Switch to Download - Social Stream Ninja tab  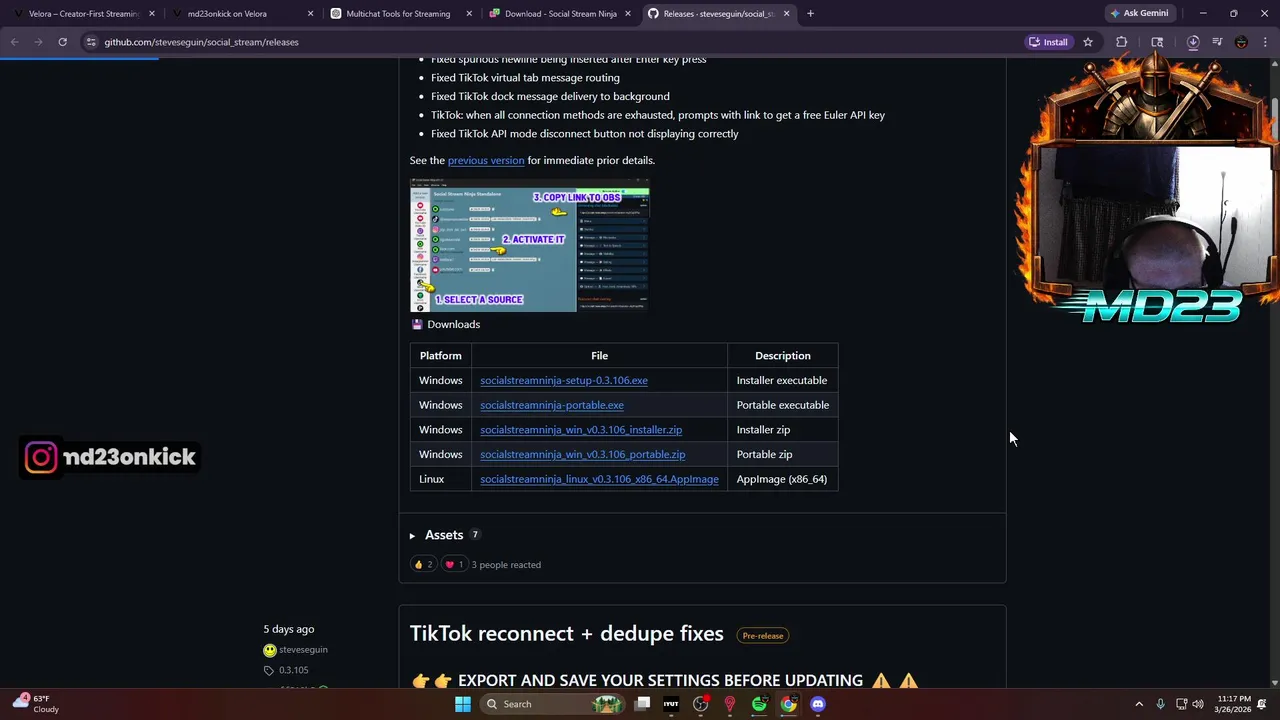pyautogui.click(x=560, y=14)
